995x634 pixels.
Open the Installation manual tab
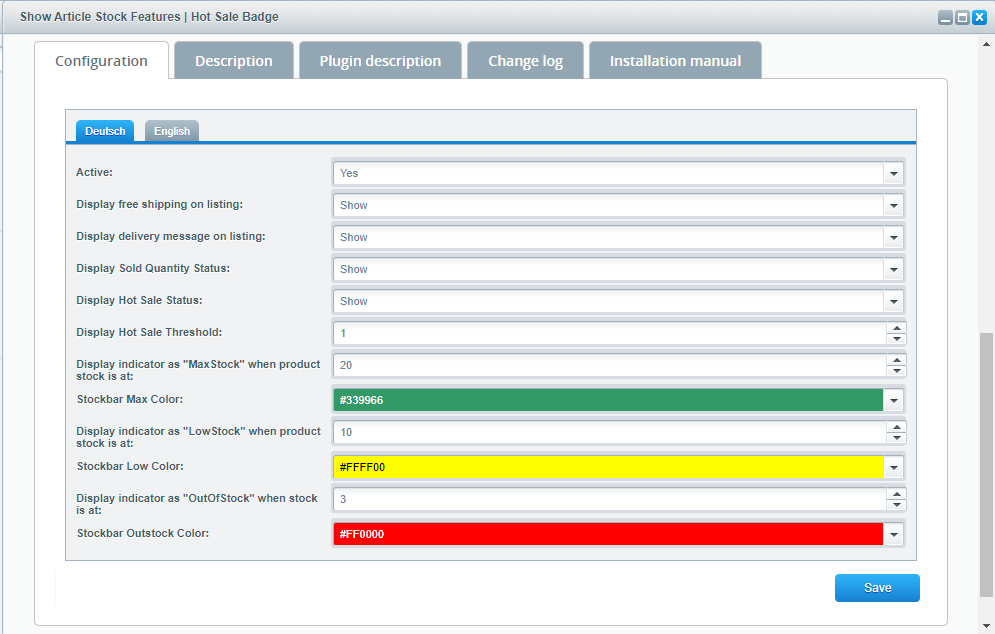tap(675, 61)
